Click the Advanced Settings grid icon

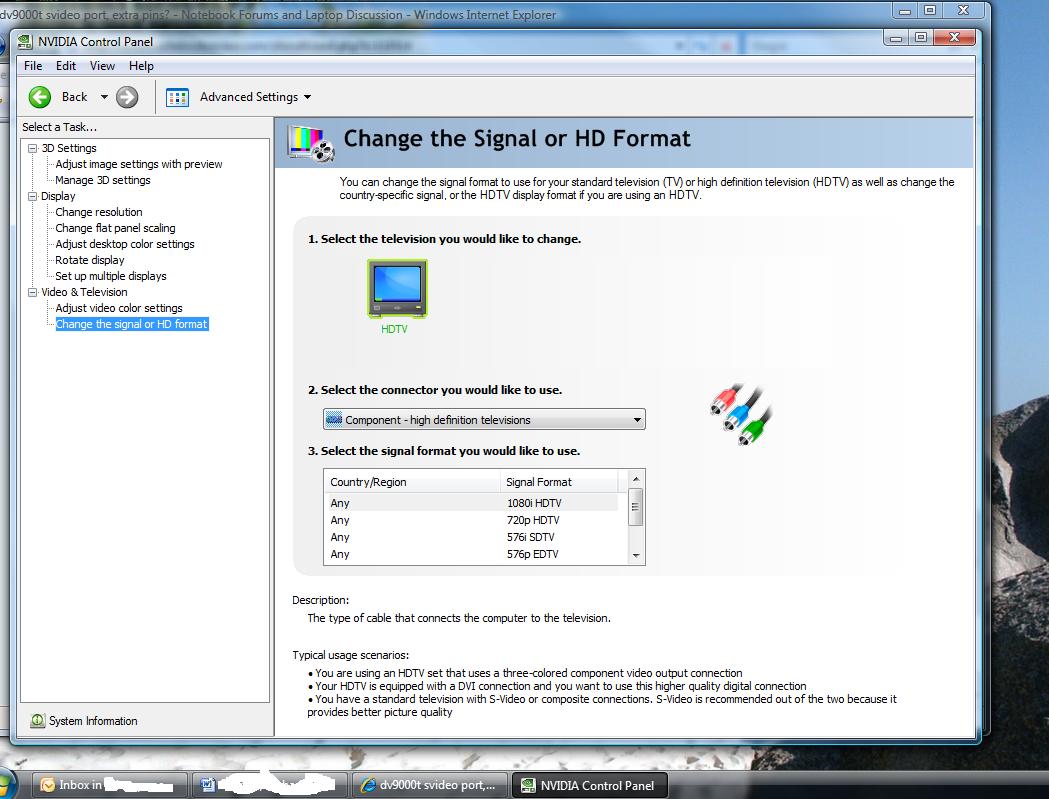pyautogui.click(x=177, y=97)
